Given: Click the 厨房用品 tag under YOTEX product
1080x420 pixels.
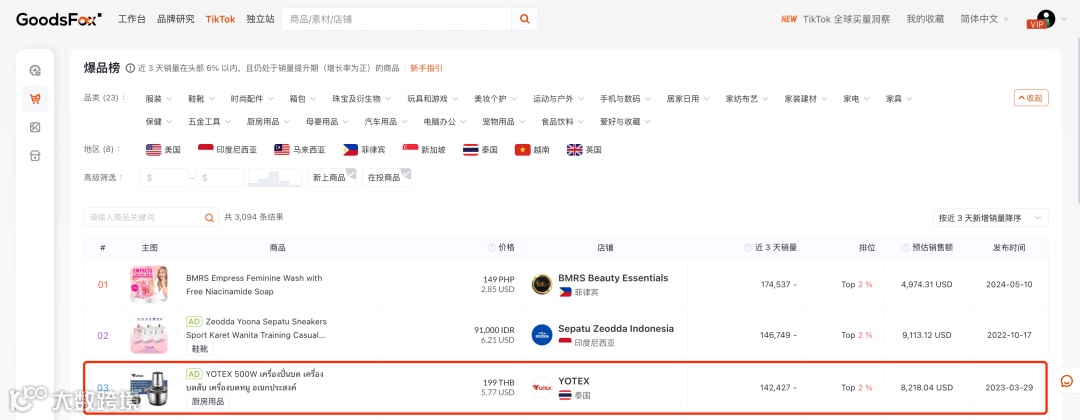Looking at the screenshot, I should pos(207,401).
